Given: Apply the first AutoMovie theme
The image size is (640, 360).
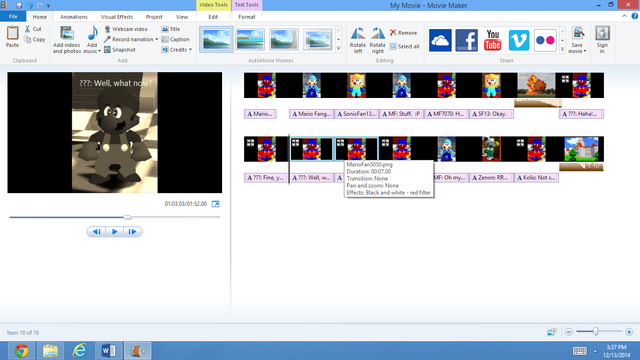Looking at the screenshot, I should pyautogui.click(x=216, y=39).
